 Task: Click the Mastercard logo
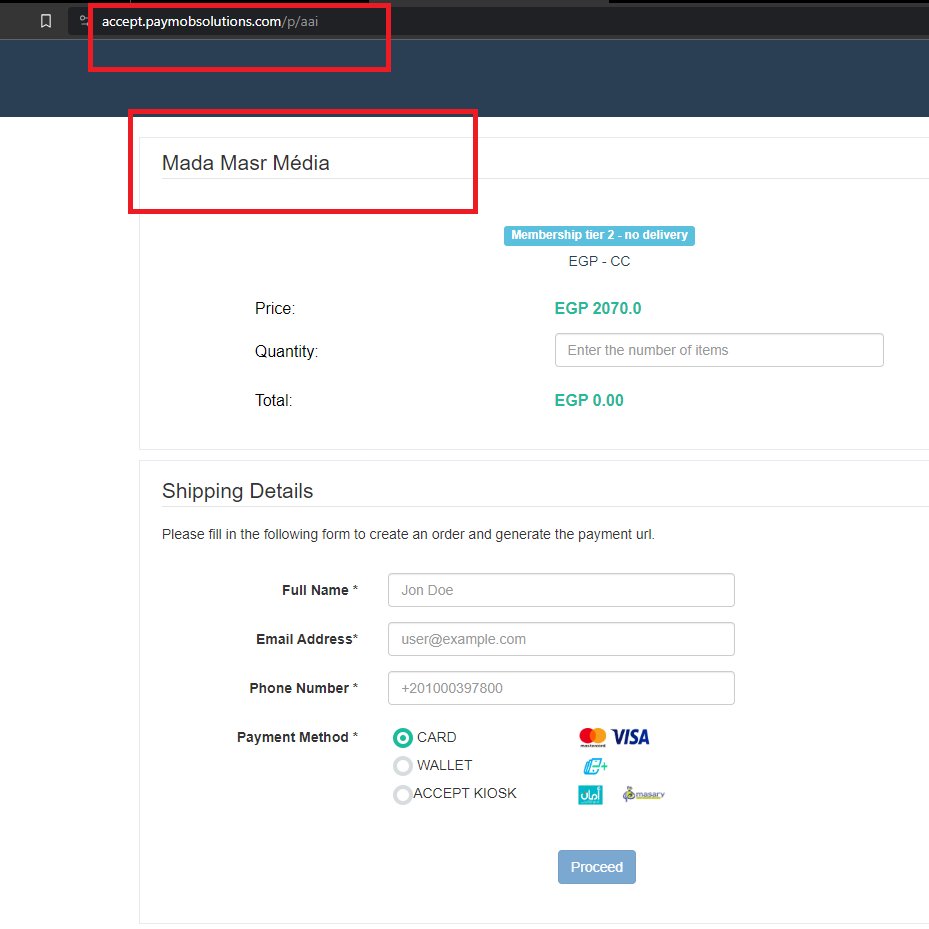click(592, 737)
